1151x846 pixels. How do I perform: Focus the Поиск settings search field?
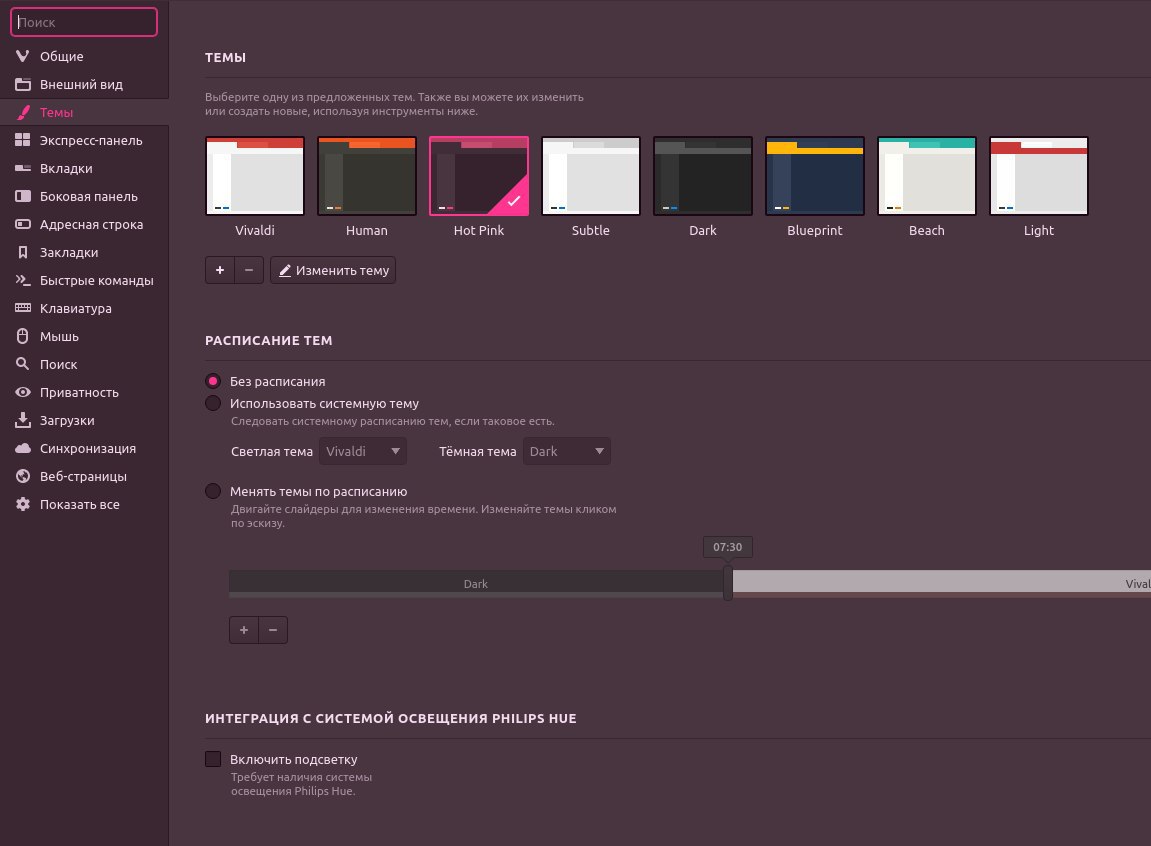(x=84, y=22)
